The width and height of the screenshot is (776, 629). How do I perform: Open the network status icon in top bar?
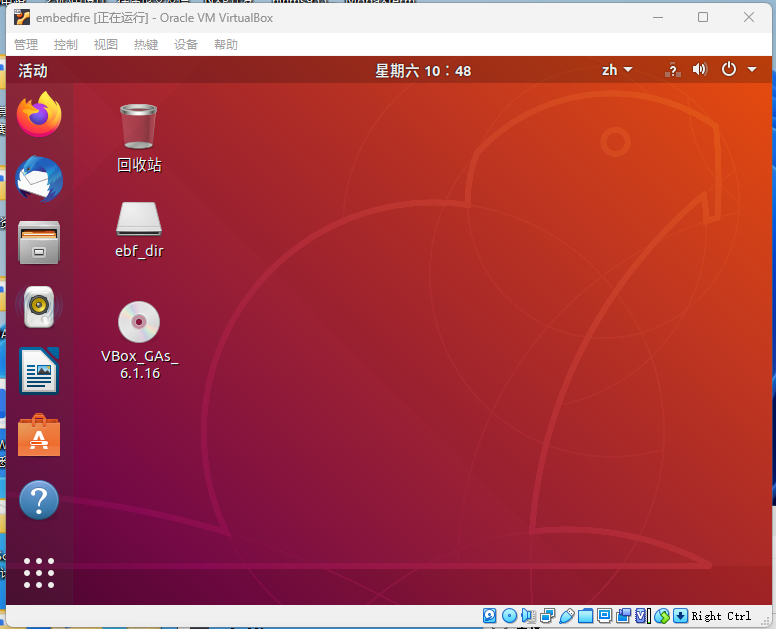[x=672, y=70]
